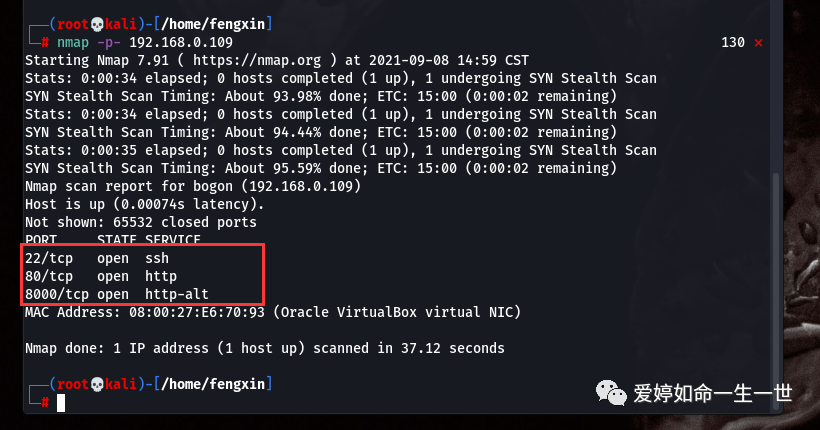Viewport: 820px width, 430px height.
Task: Click the exit code 130 indicator
Action: click(x=733, y=42)
